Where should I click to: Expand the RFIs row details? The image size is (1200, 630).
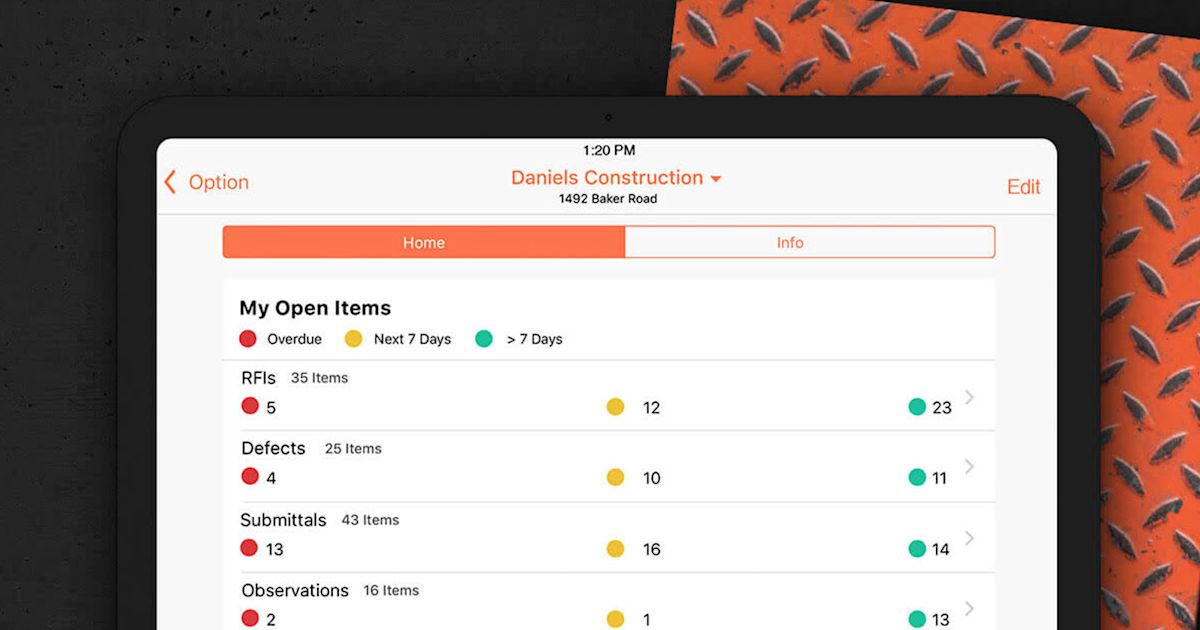click(x=968, y=396)
